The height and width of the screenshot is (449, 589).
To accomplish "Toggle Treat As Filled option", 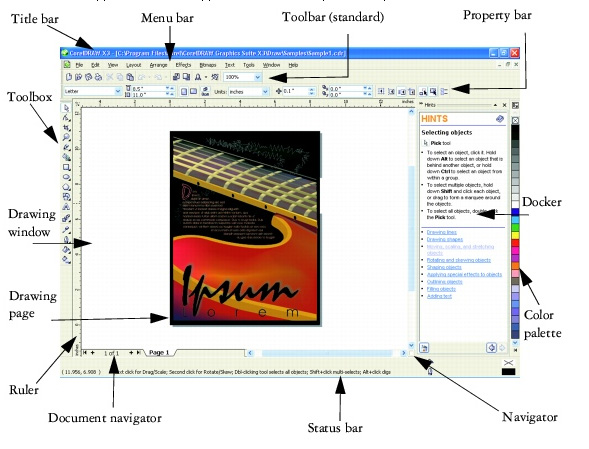I will pos(433,91).
